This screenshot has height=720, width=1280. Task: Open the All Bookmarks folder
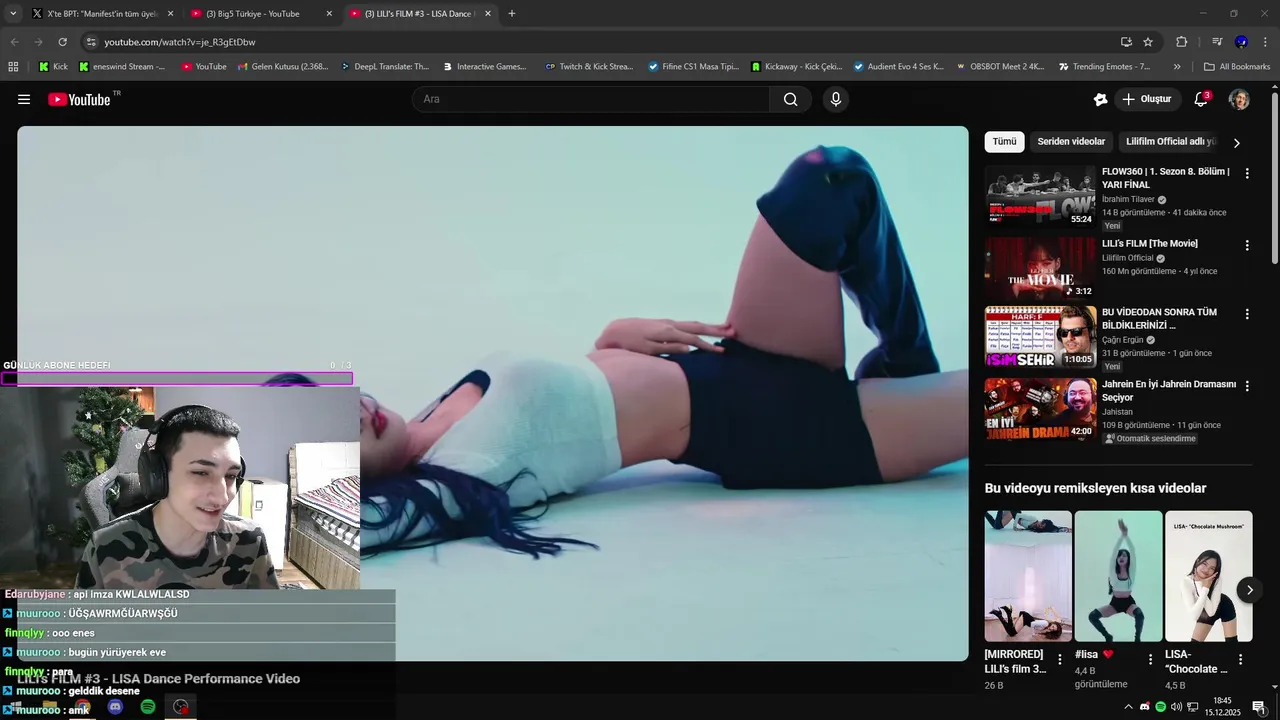click(x=1237, y=67)
